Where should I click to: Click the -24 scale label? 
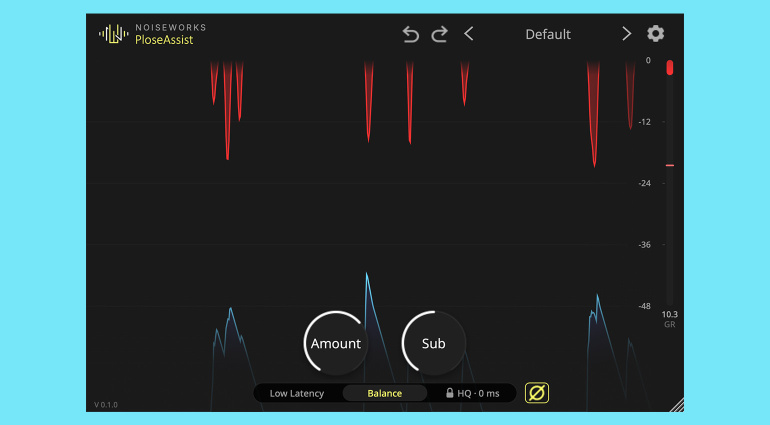click(644, 183)
